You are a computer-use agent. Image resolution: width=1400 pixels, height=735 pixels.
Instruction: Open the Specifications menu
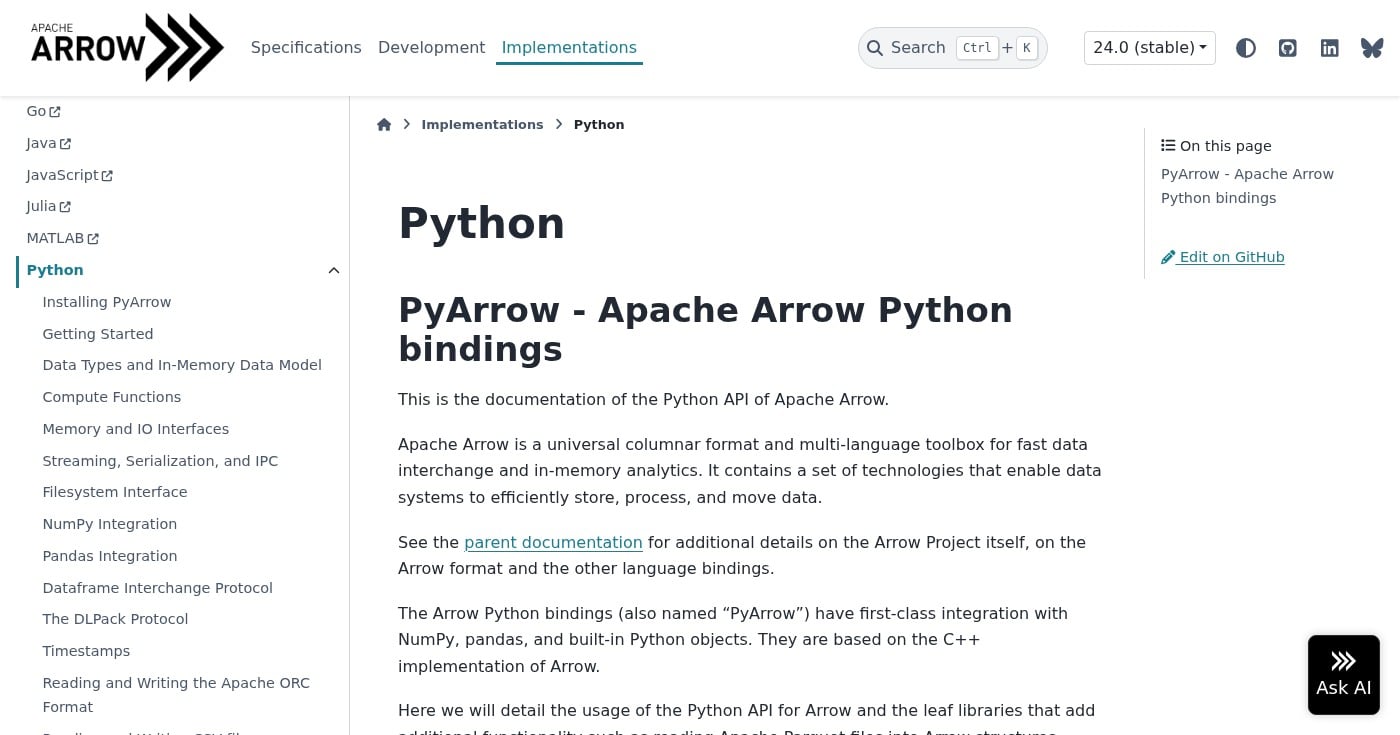pyautogui.click(x=306, y=48)
